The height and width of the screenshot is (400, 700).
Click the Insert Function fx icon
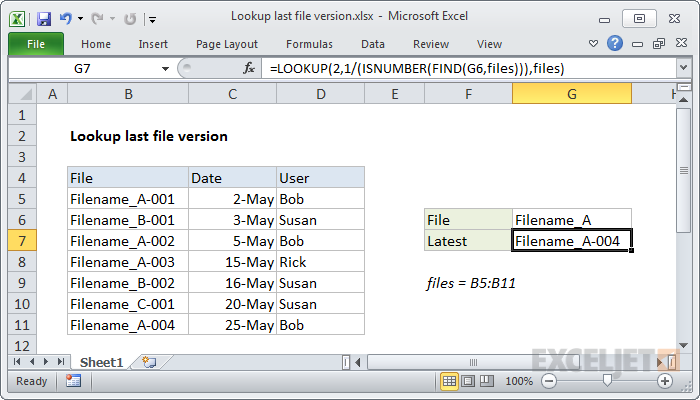(x=249, y=68)
